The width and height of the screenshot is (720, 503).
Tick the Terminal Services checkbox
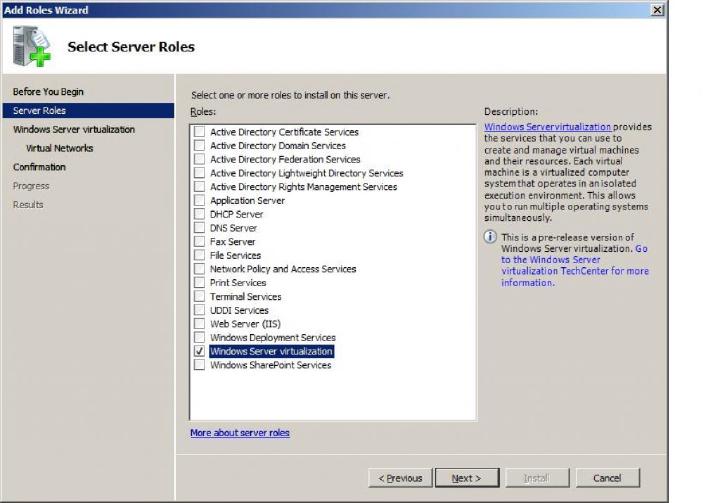coord(199,296)
